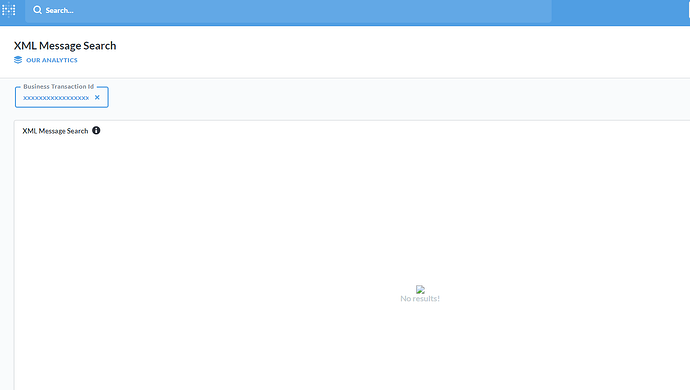Open the XML Message Search card title
The width and height of the screenshot is (690, 390).
tap(55, 131)
